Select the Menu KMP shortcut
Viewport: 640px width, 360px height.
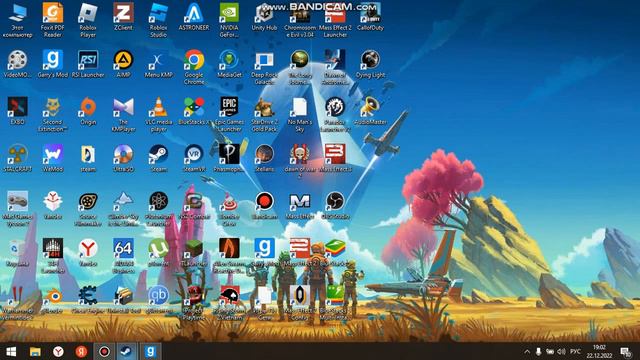coord(158,64)
